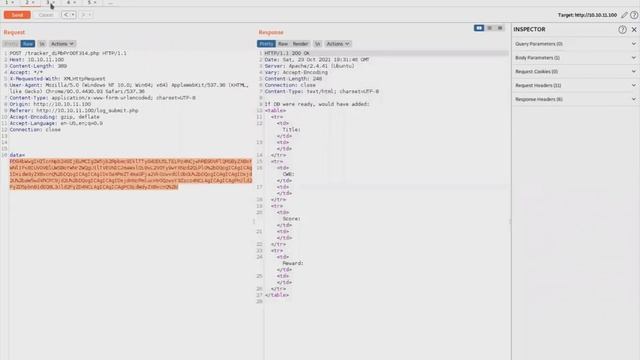Screen dimensions: 640x360
Task: Switch Request view to Pretty
Action: (11, 44)
